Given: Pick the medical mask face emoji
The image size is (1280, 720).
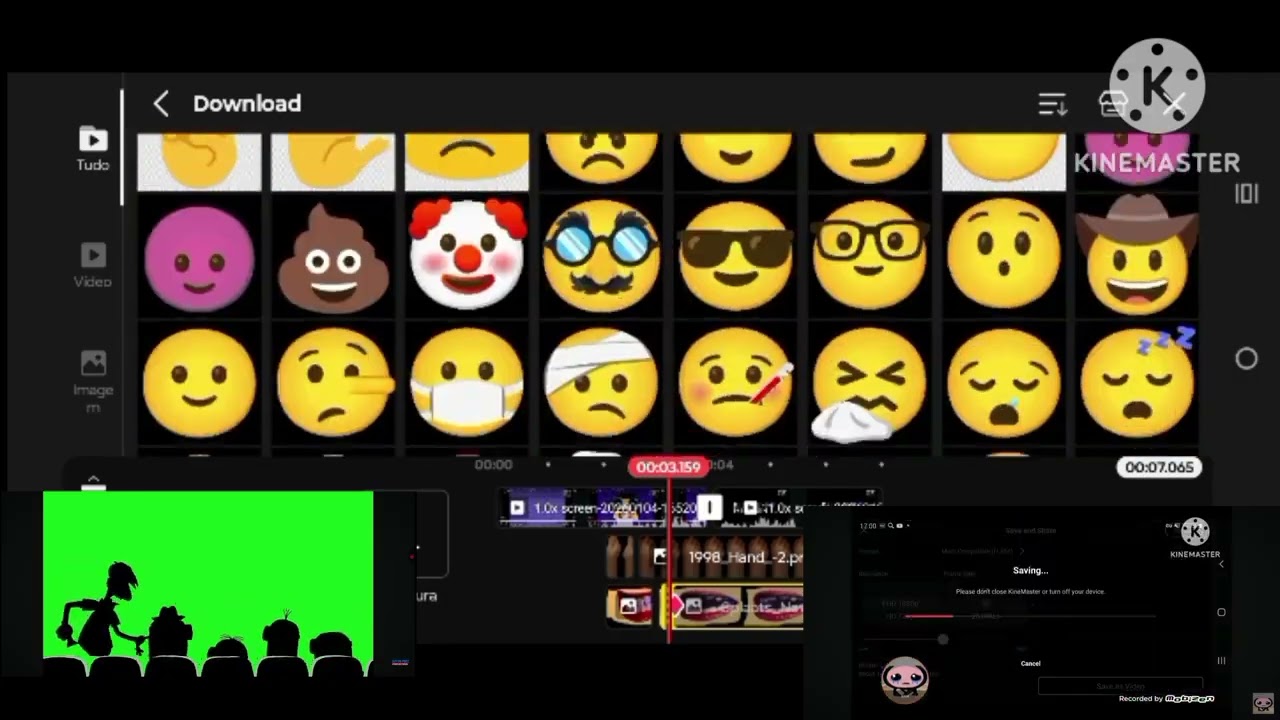Looking at the screenshot, I should point(467,384).
